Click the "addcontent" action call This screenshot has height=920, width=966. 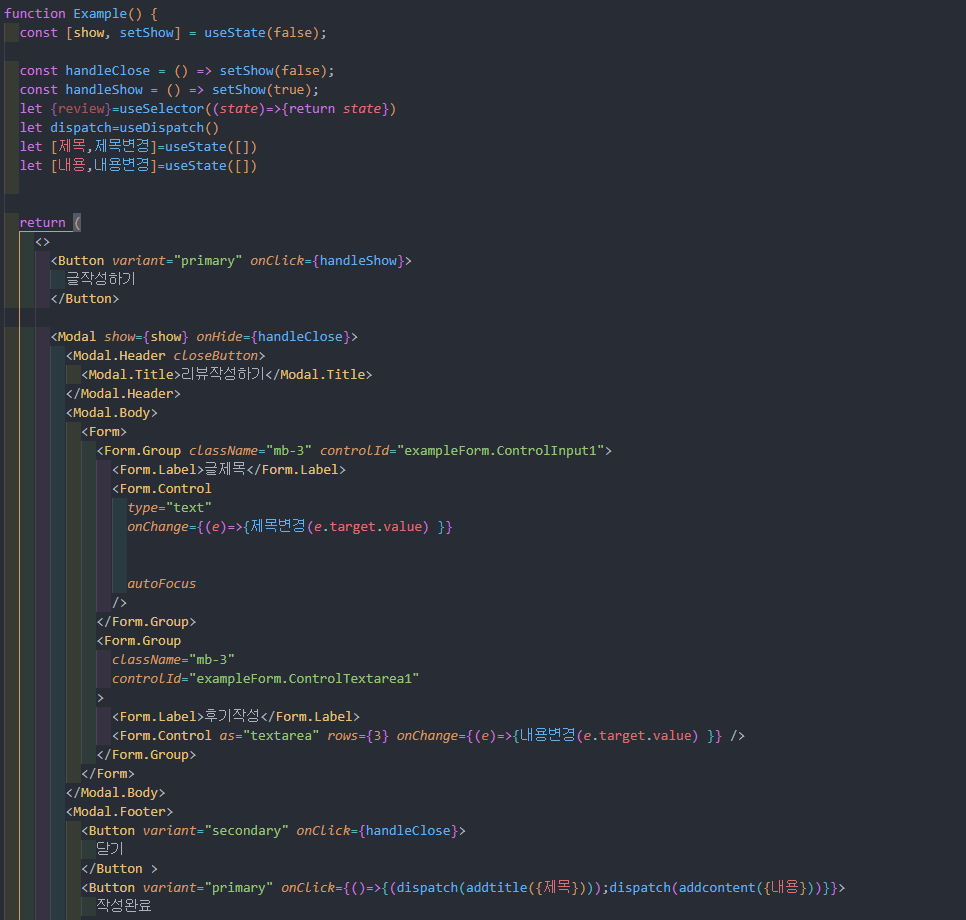coord(717,888)
